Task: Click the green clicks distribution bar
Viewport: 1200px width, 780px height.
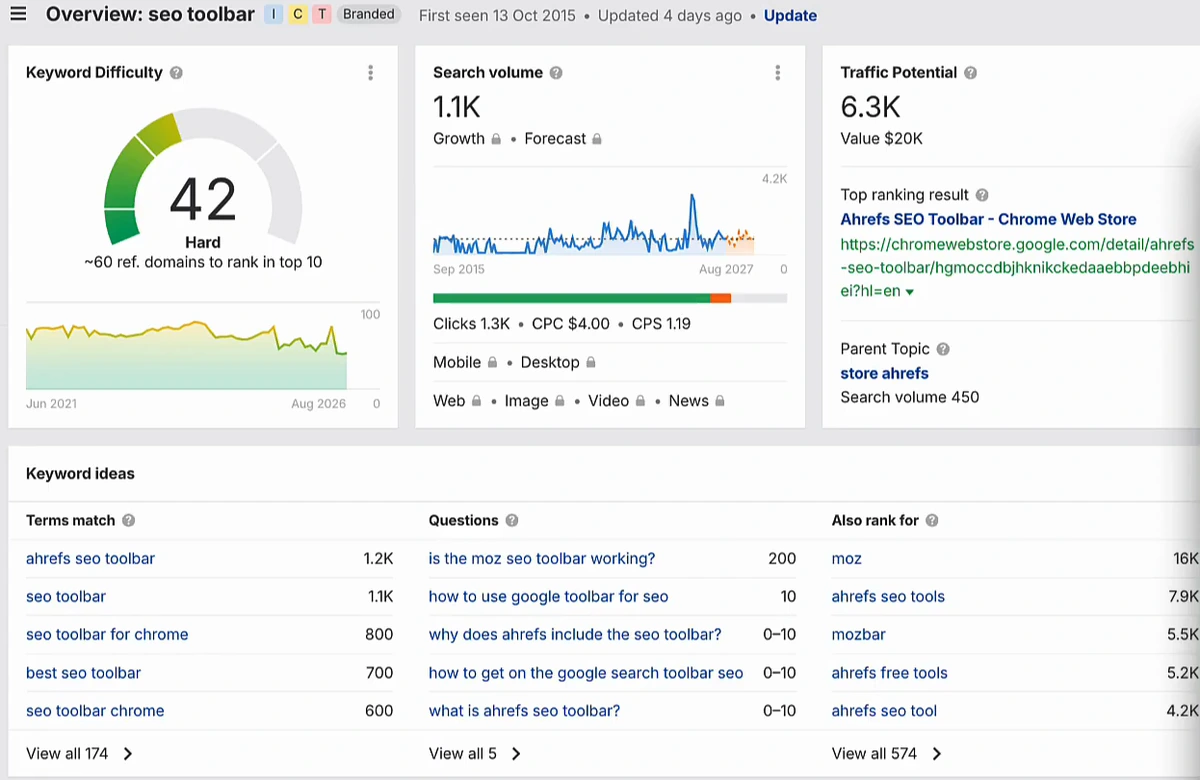Action: click(x=571, y=298)
